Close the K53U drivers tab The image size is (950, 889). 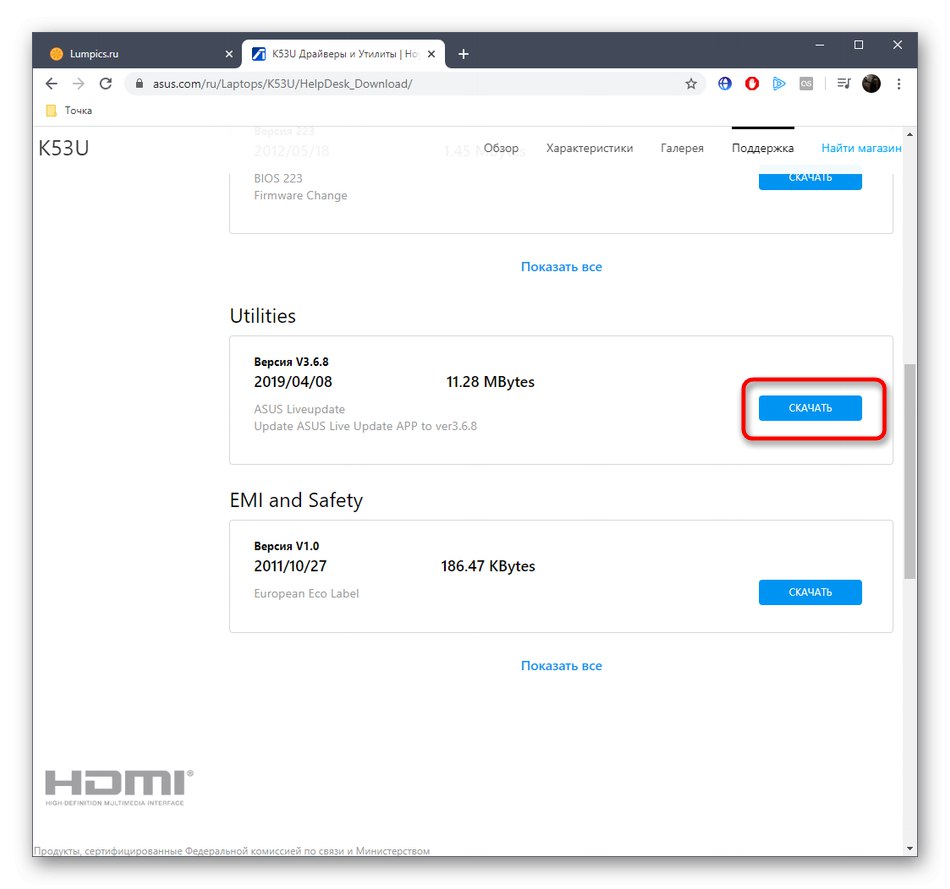(x=431, y=54)
